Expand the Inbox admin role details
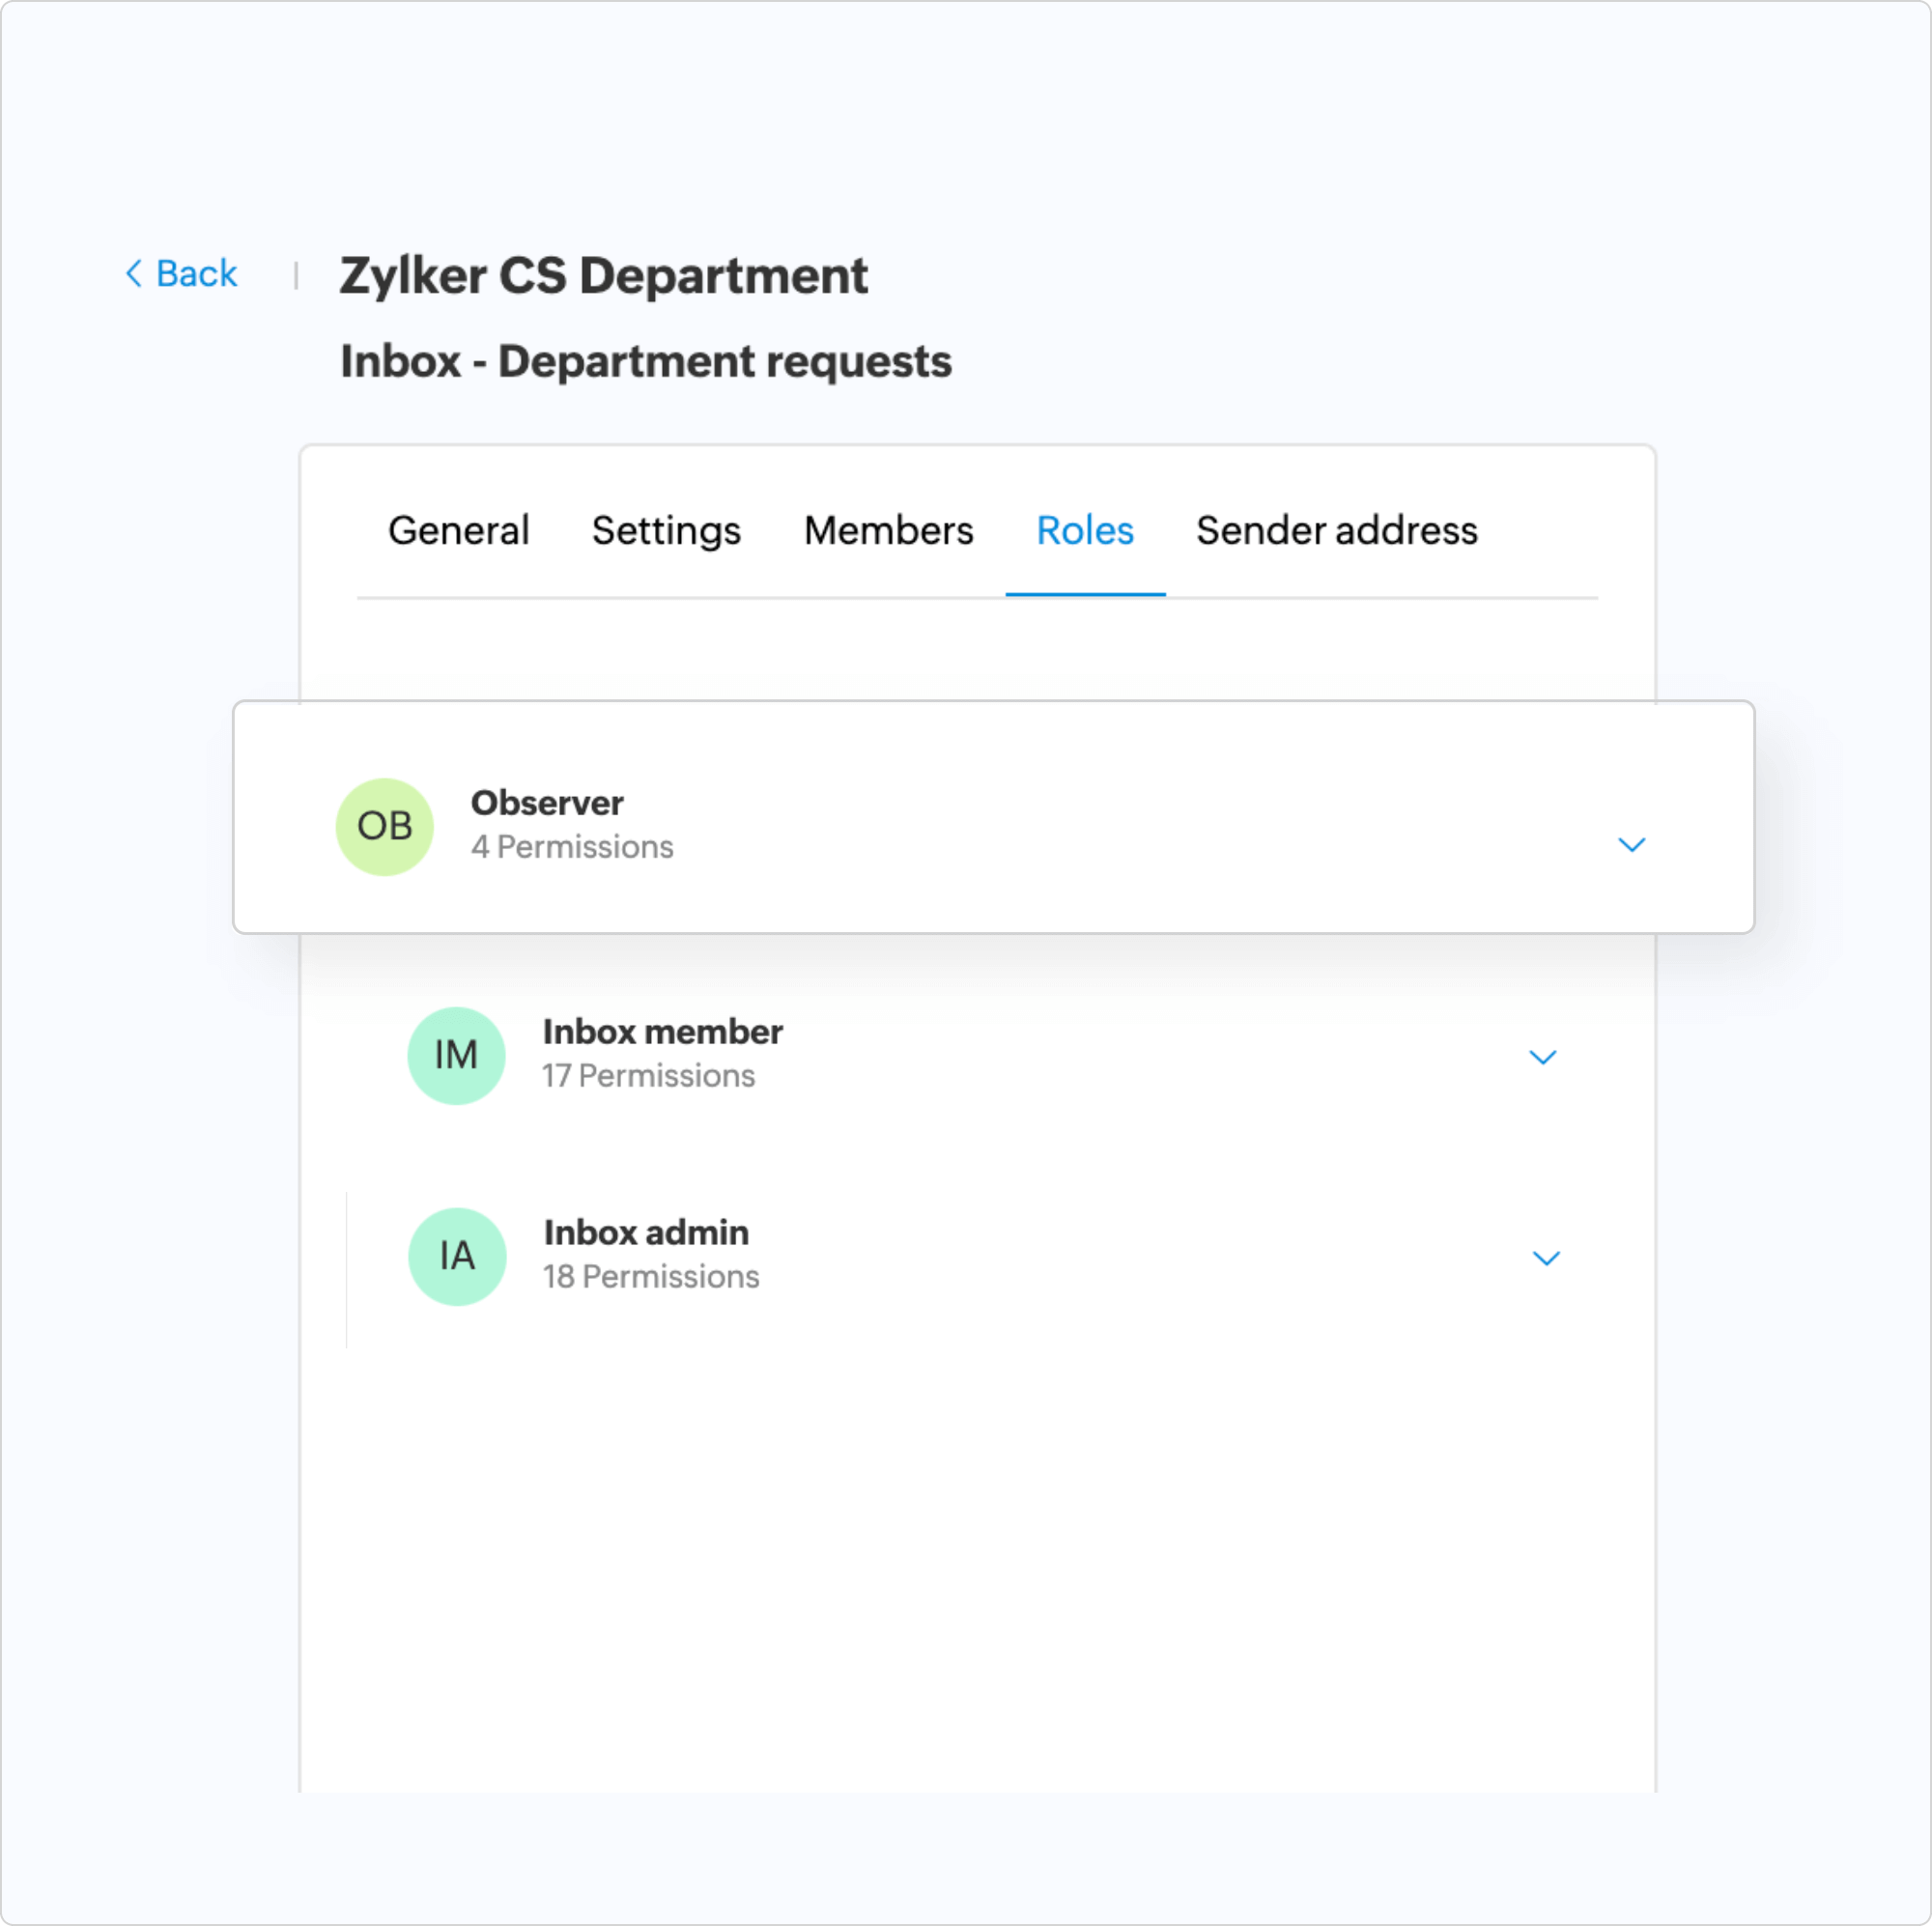This screenshot has height=1926, width=1932. tap(1547, 1259)
